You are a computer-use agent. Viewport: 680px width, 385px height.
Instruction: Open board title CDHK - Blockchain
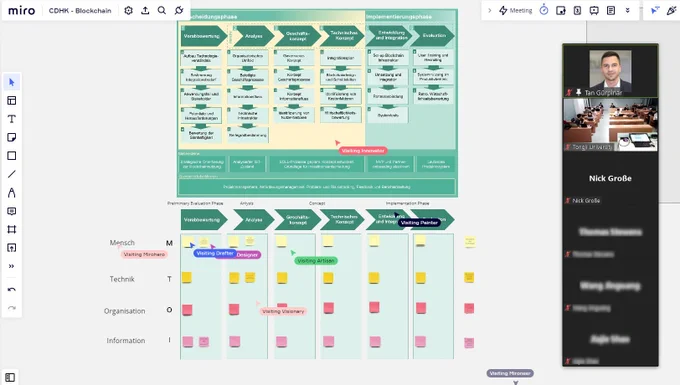click(x=80, y=10)
